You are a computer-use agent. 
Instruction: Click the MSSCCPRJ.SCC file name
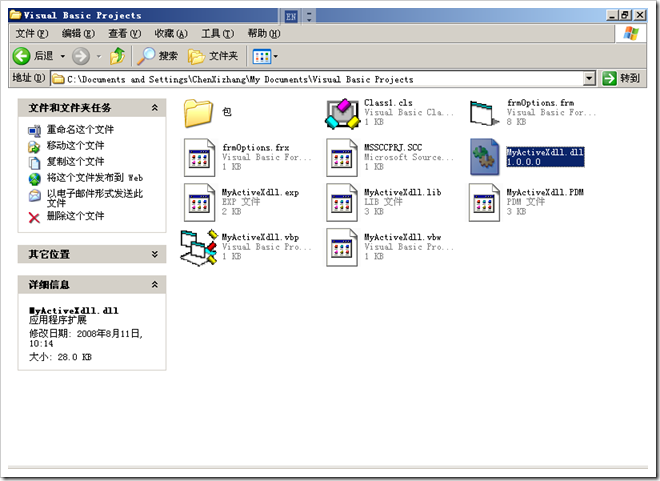(393, 147)
